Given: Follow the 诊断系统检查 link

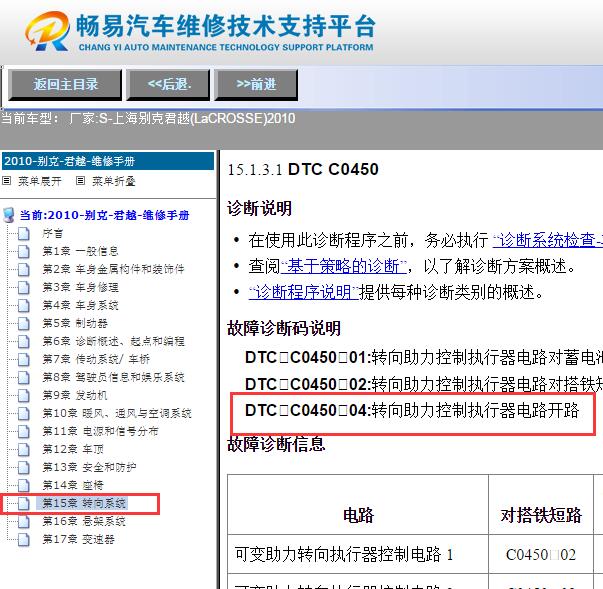Looking at the screenshot, I should [548, 240].
